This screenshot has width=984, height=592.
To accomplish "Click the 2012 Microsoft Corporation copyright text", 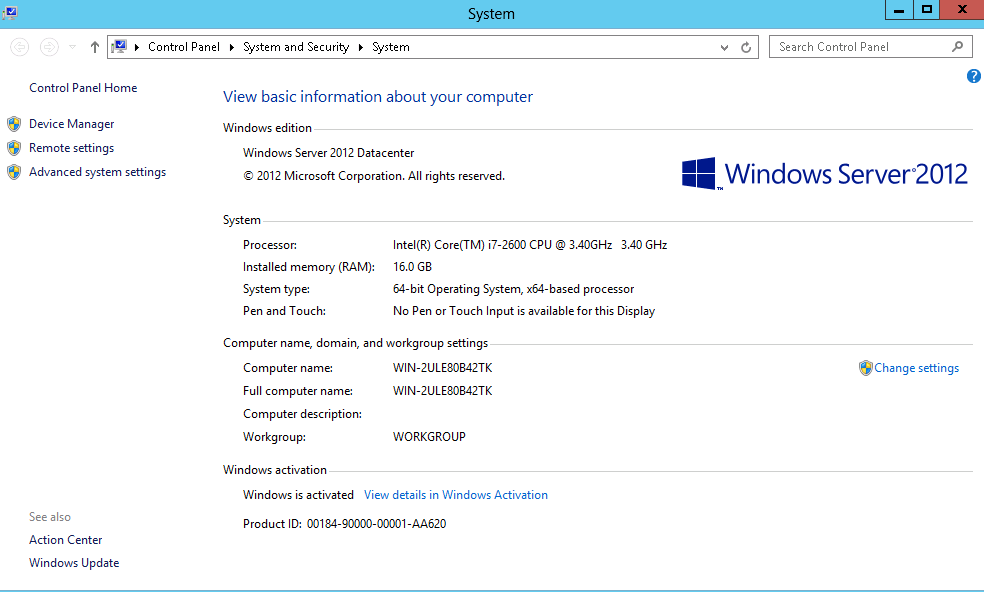I will tap(374, 176).
